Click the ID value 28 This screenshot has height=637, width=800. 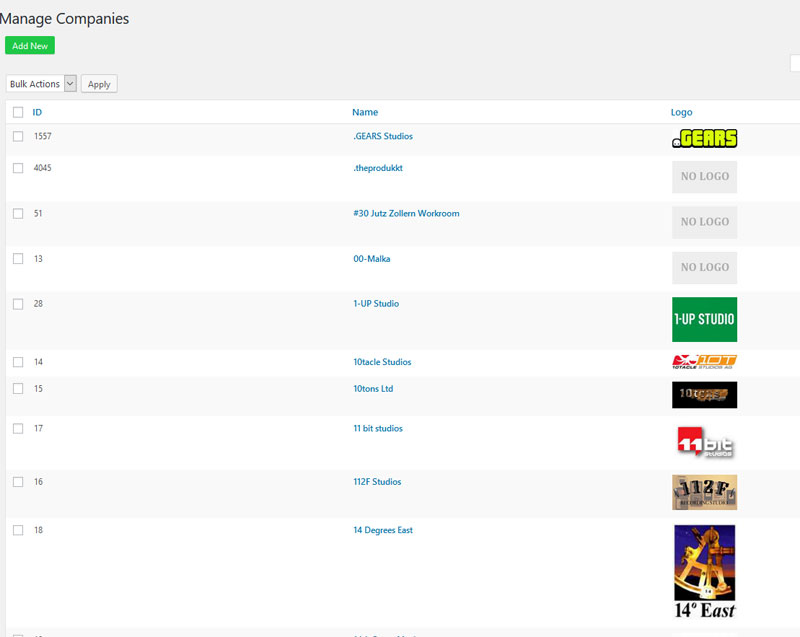[x=38, y=303]
